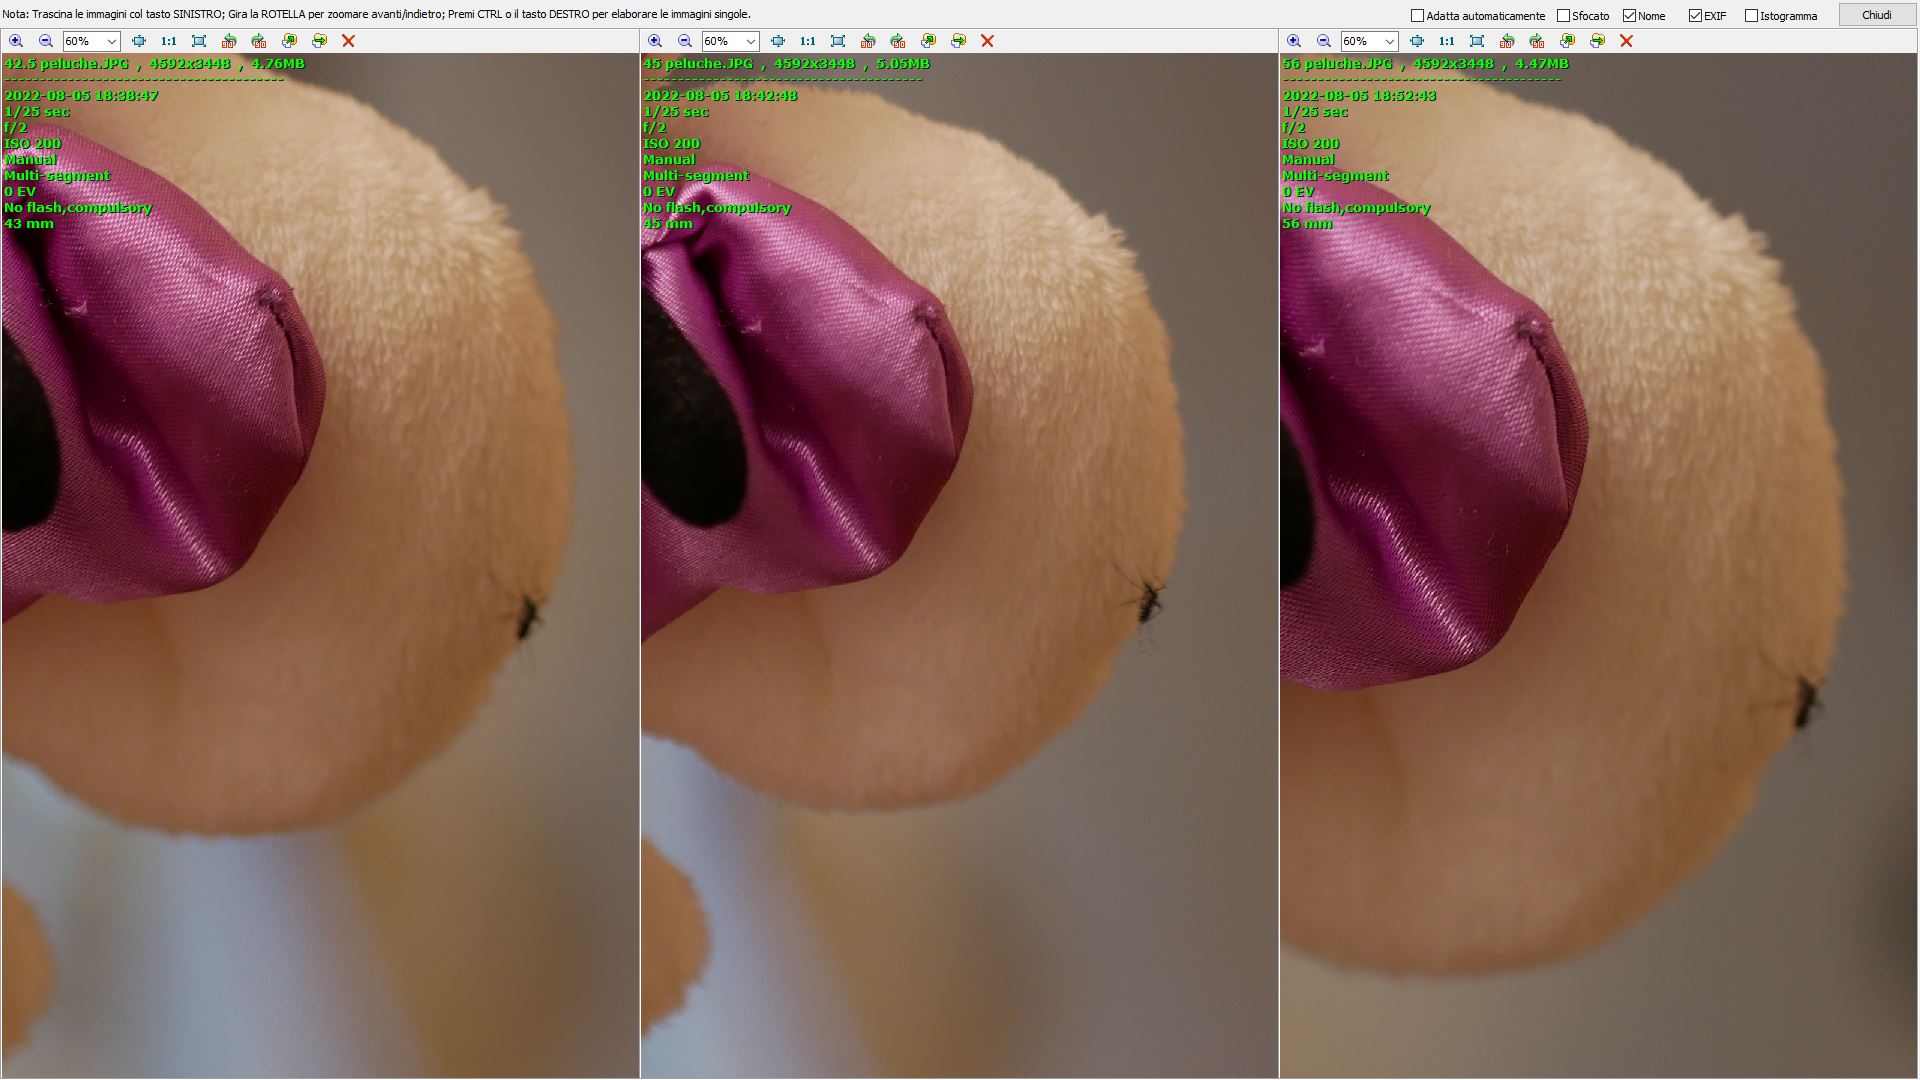Move 45 peluche image to folder

tap(958, 41)
